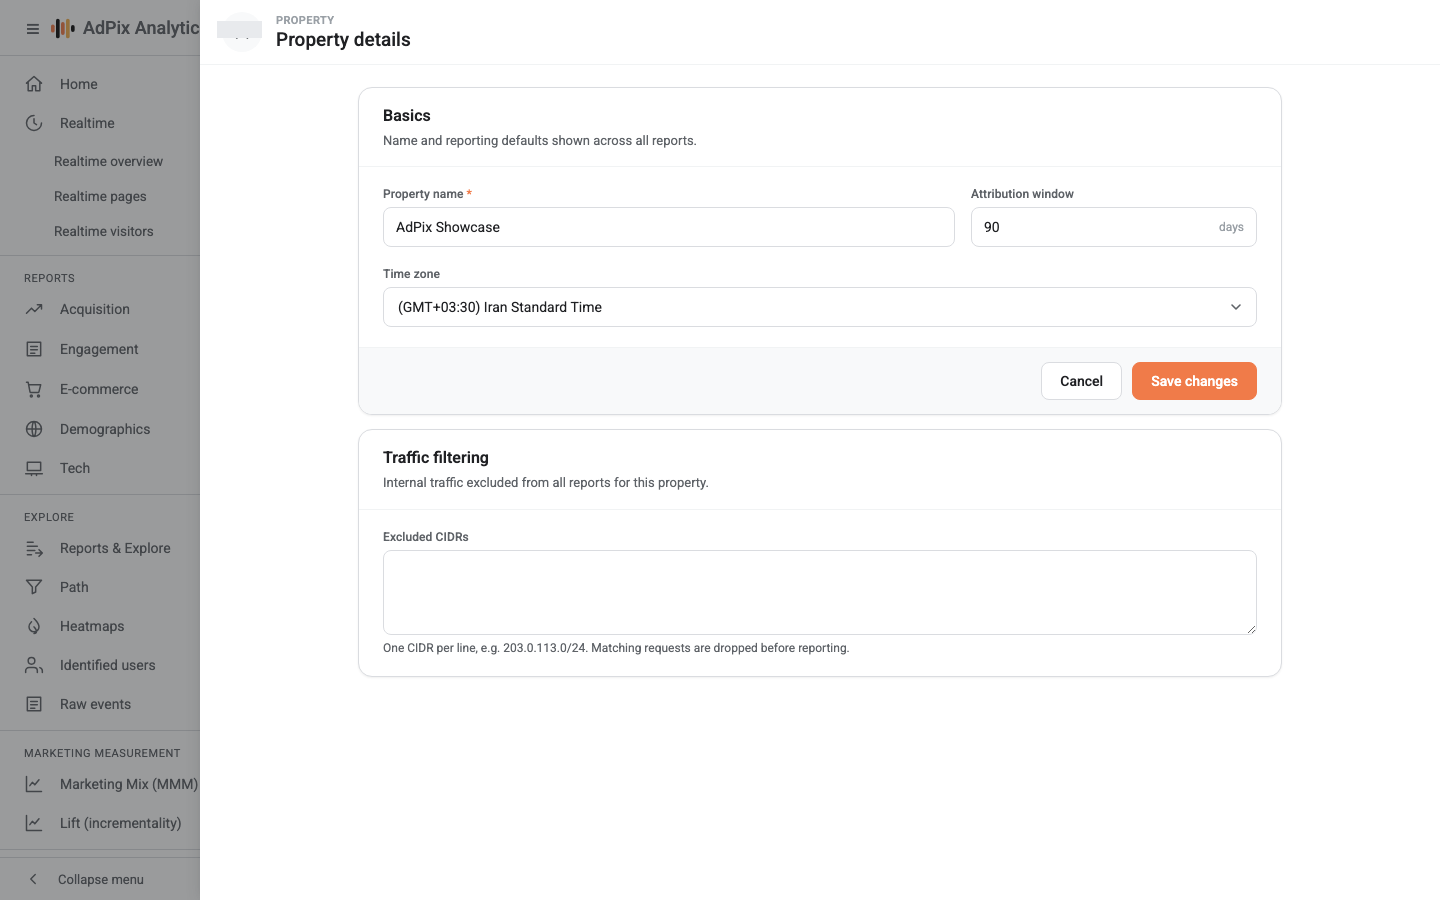Click the Attribution window field
Screen dimensions: 1440x900
click(x=1114, y=227)
